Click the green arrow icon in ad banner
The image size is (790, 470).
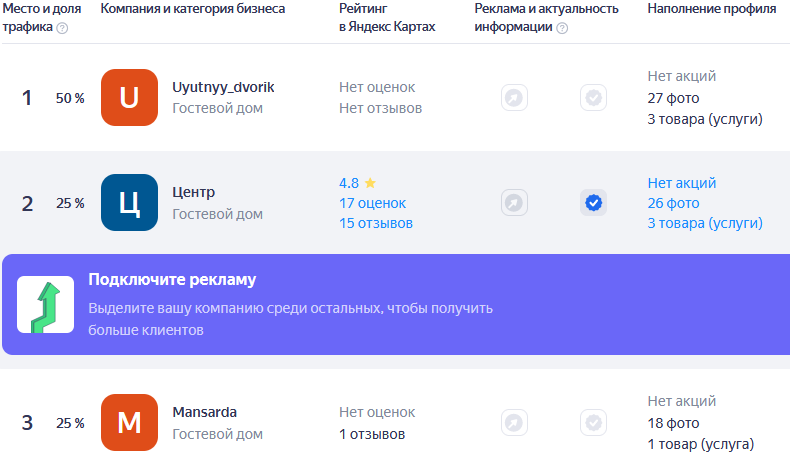point(46,304)
